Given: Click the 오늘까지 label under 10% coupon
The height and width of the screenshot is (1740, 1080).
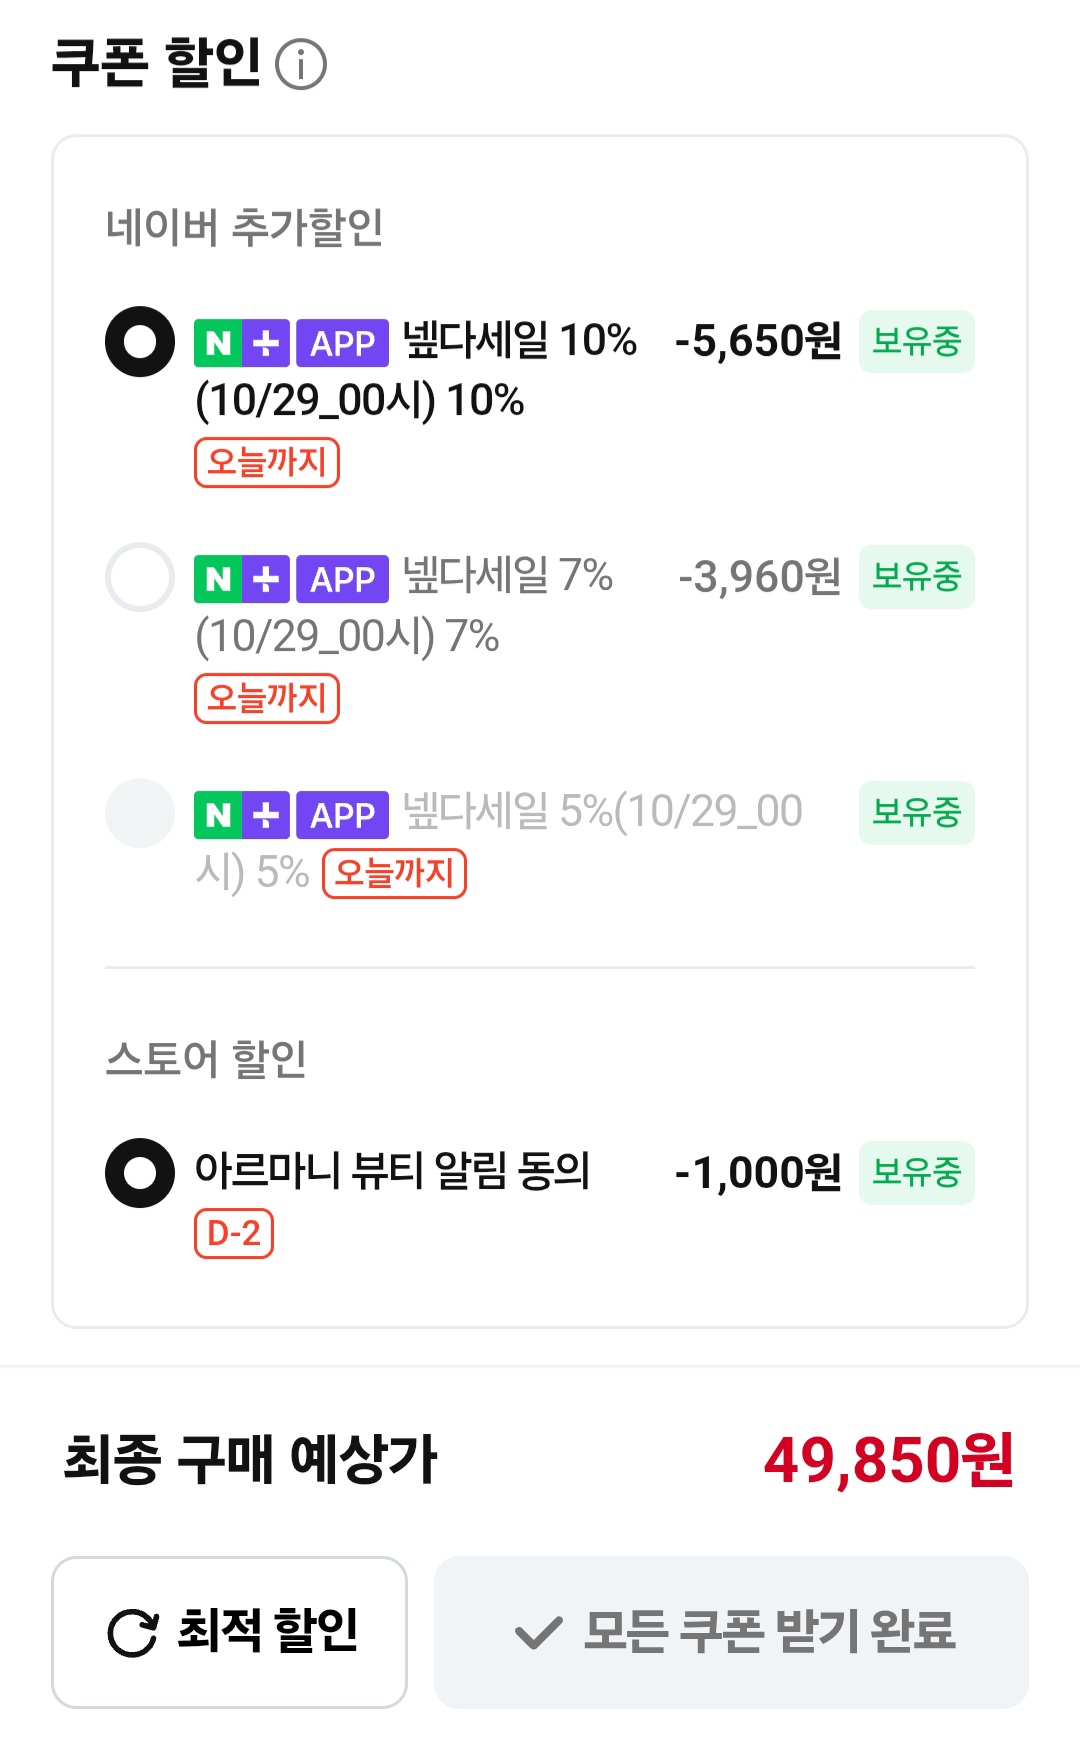Looking at the screenshot, I should click(267, 463).
